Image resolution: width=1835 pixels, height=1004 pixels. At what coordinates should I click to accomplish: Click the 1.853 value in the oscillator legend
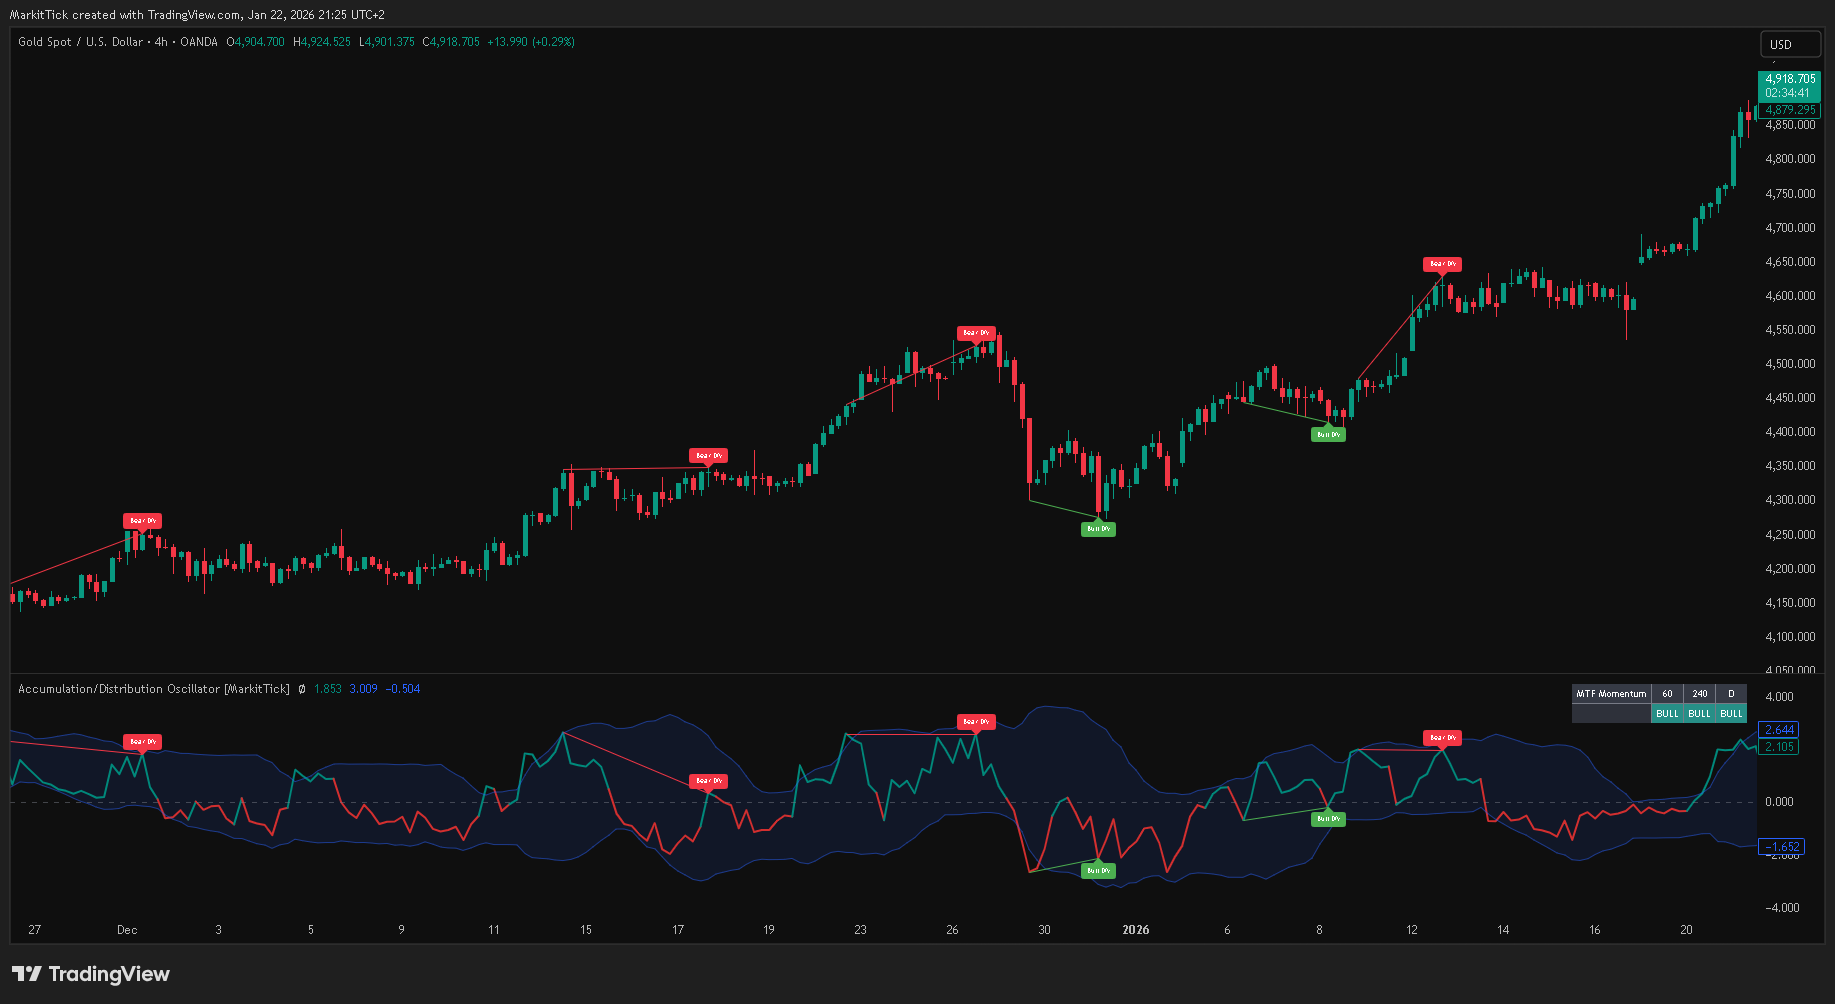[328, 689]
